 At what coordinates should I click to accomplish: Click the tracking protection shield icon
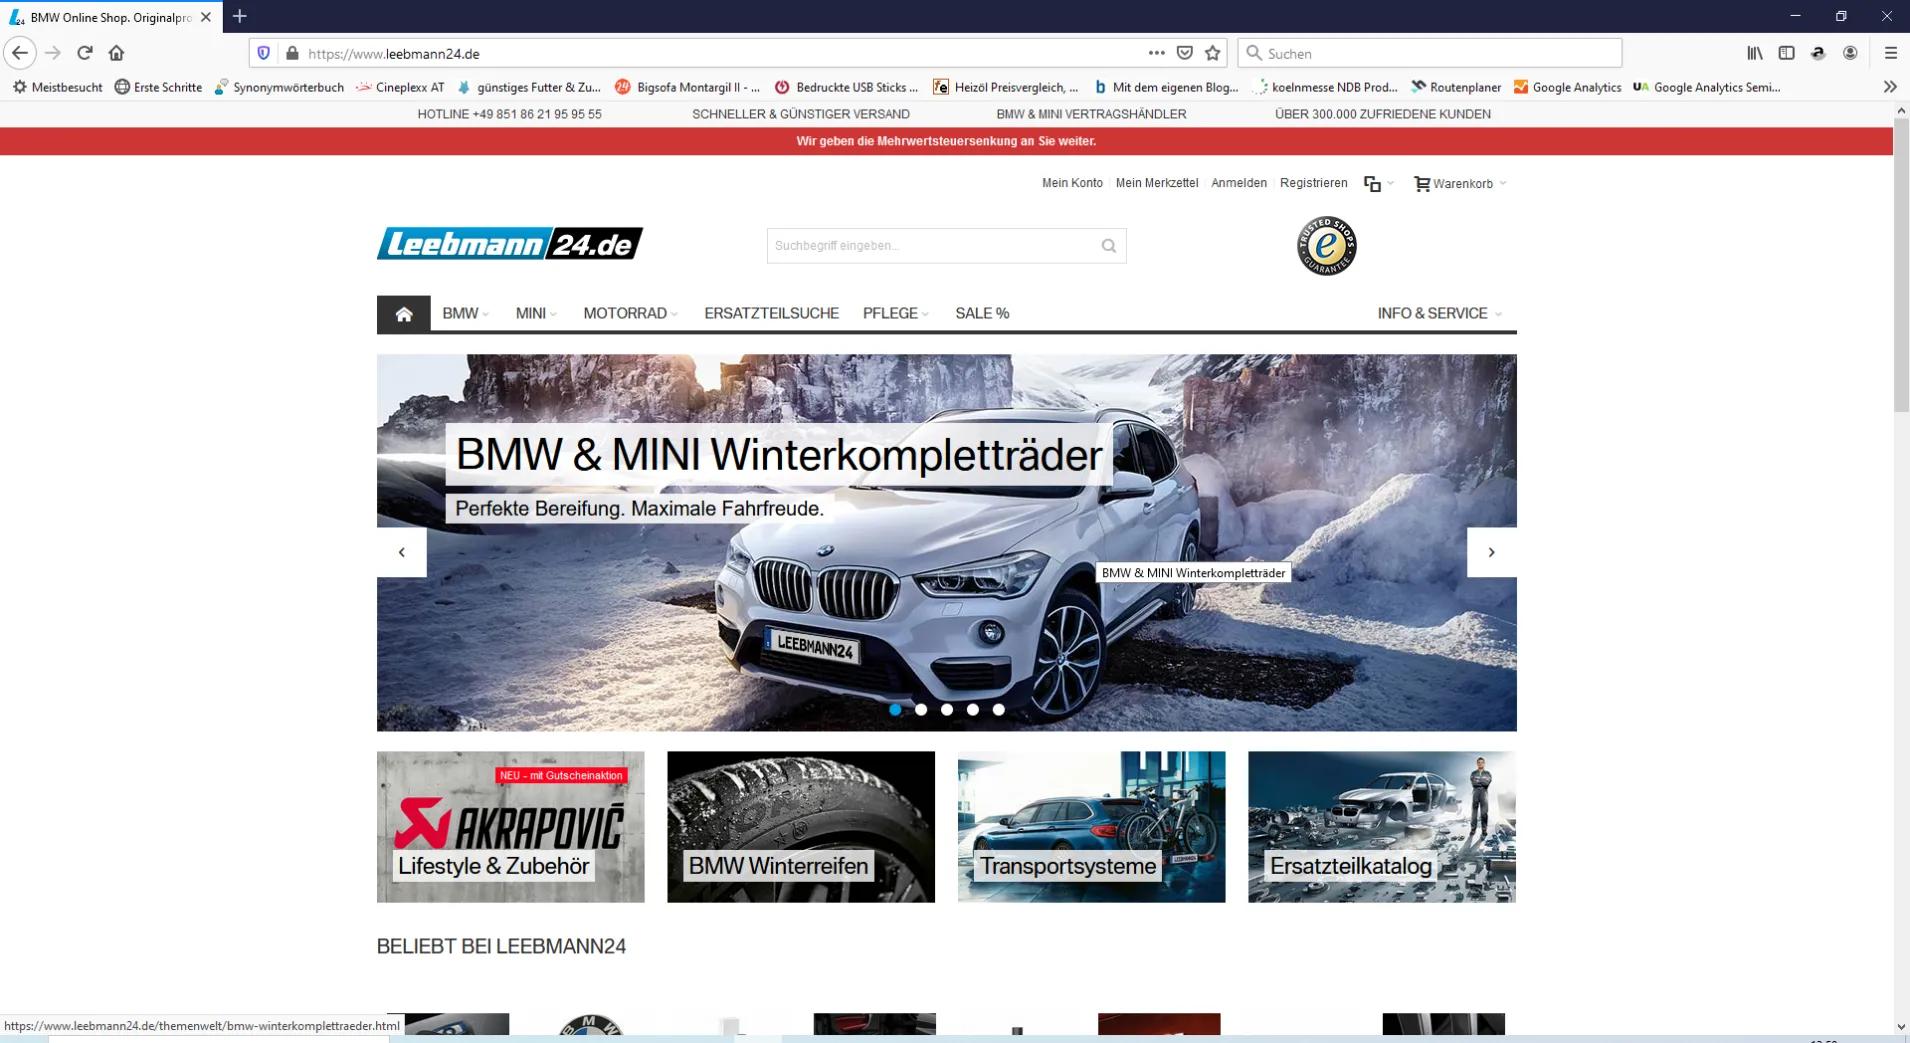tap(263, 53)
